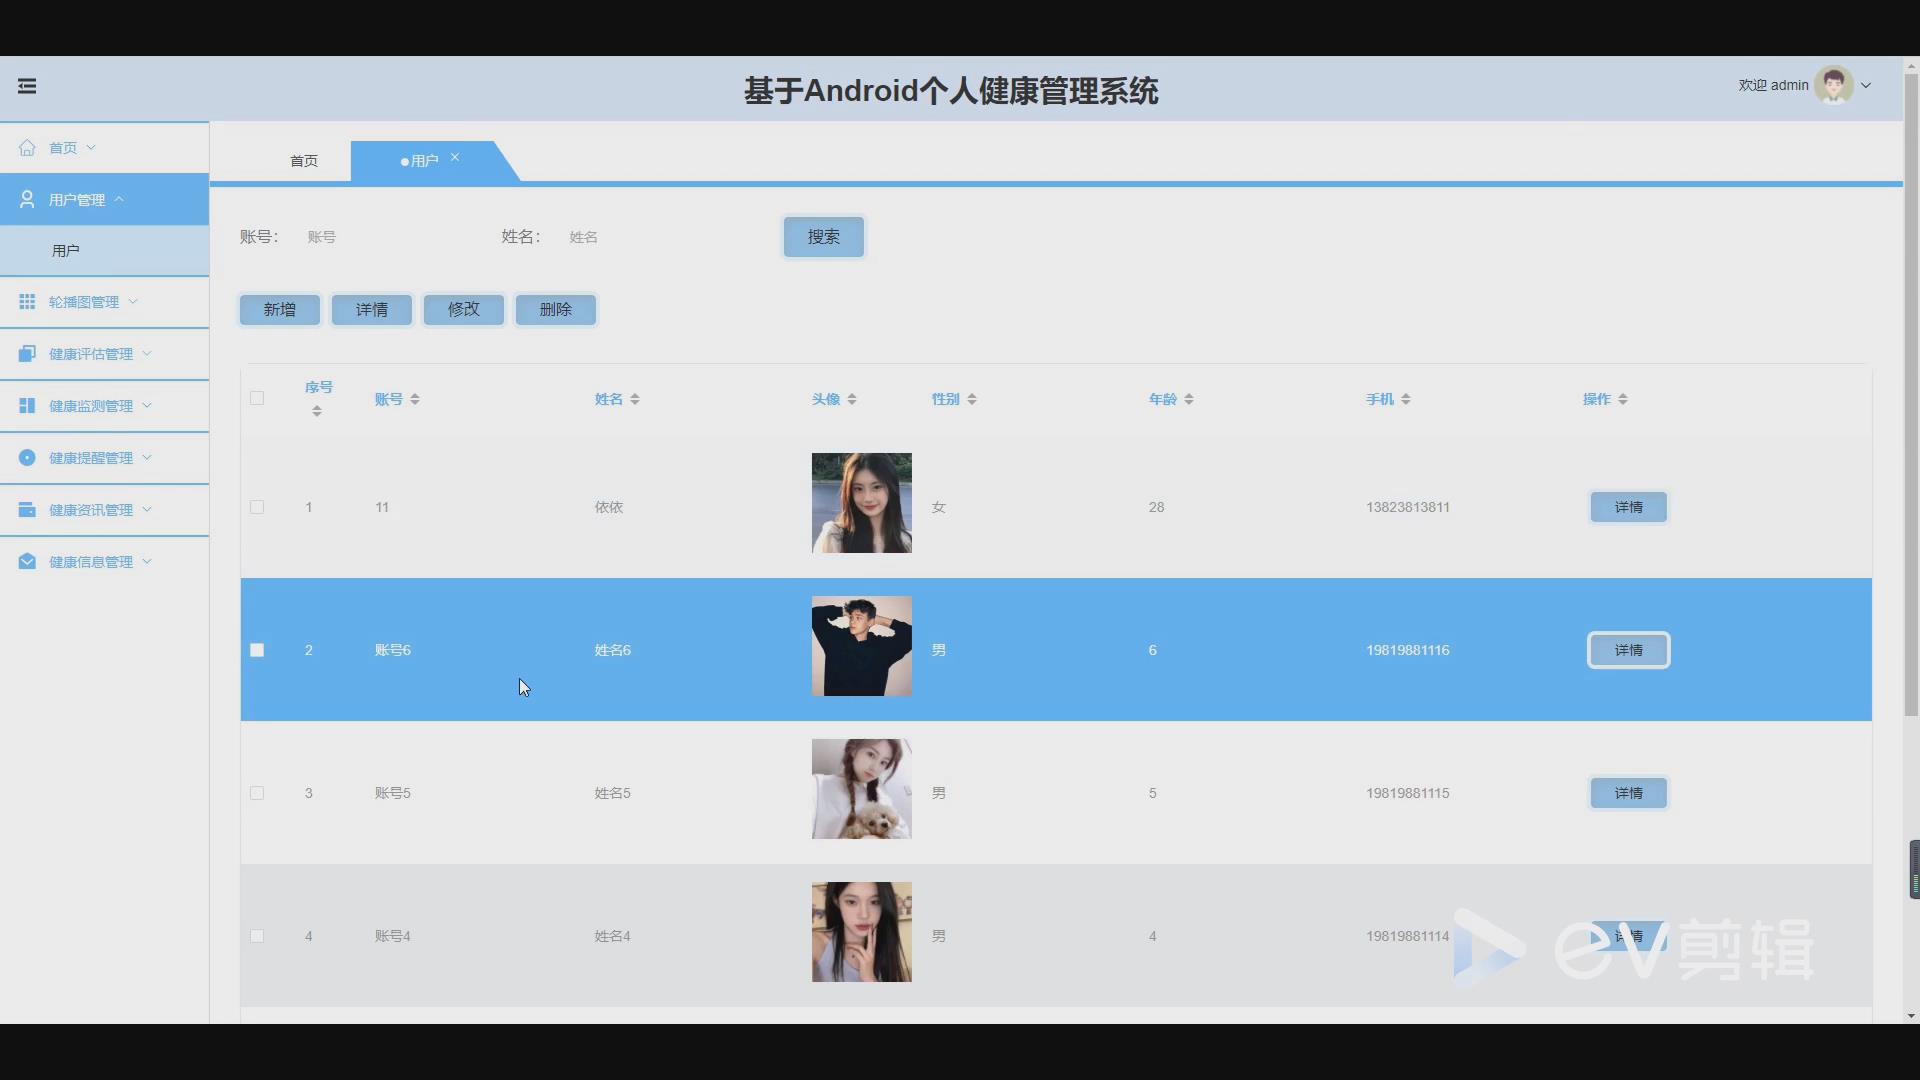Open the admin dropdown arrow
1920x1080 pixels.
click(x=1866, y=86)
